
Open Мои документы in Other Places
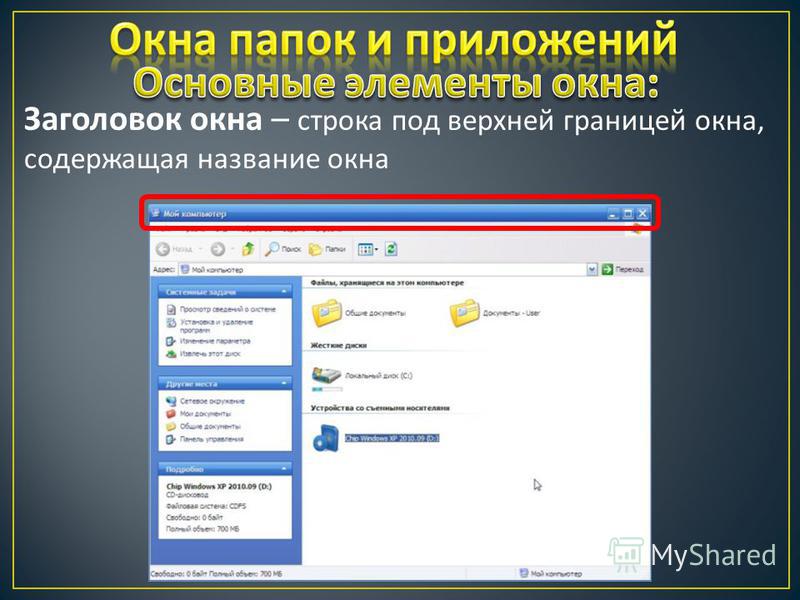(x=199, y=414)
